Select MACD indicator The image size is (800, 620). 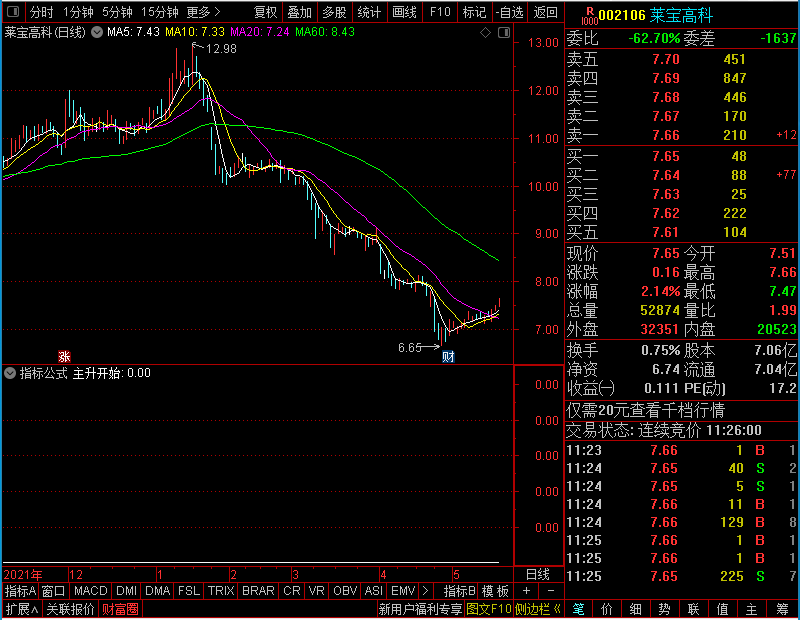[90, 591]
